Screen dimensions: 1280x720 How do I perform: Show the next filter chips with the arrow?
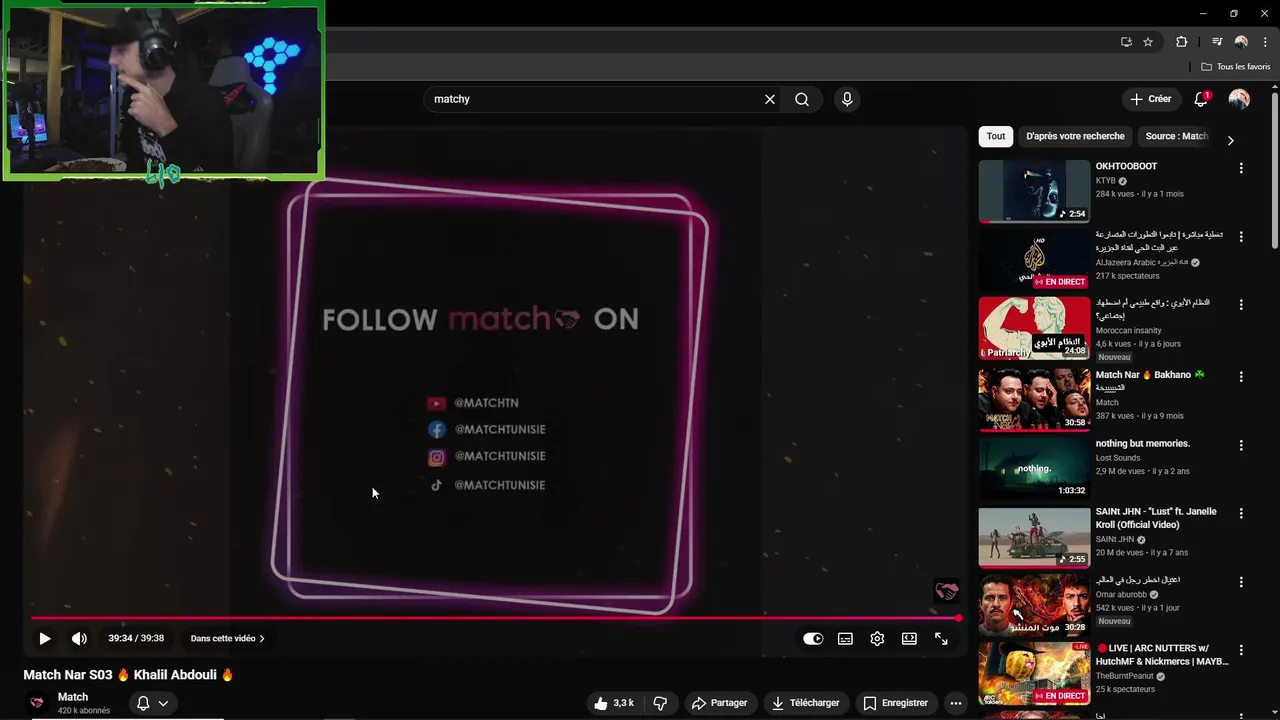coord(1230,140)
